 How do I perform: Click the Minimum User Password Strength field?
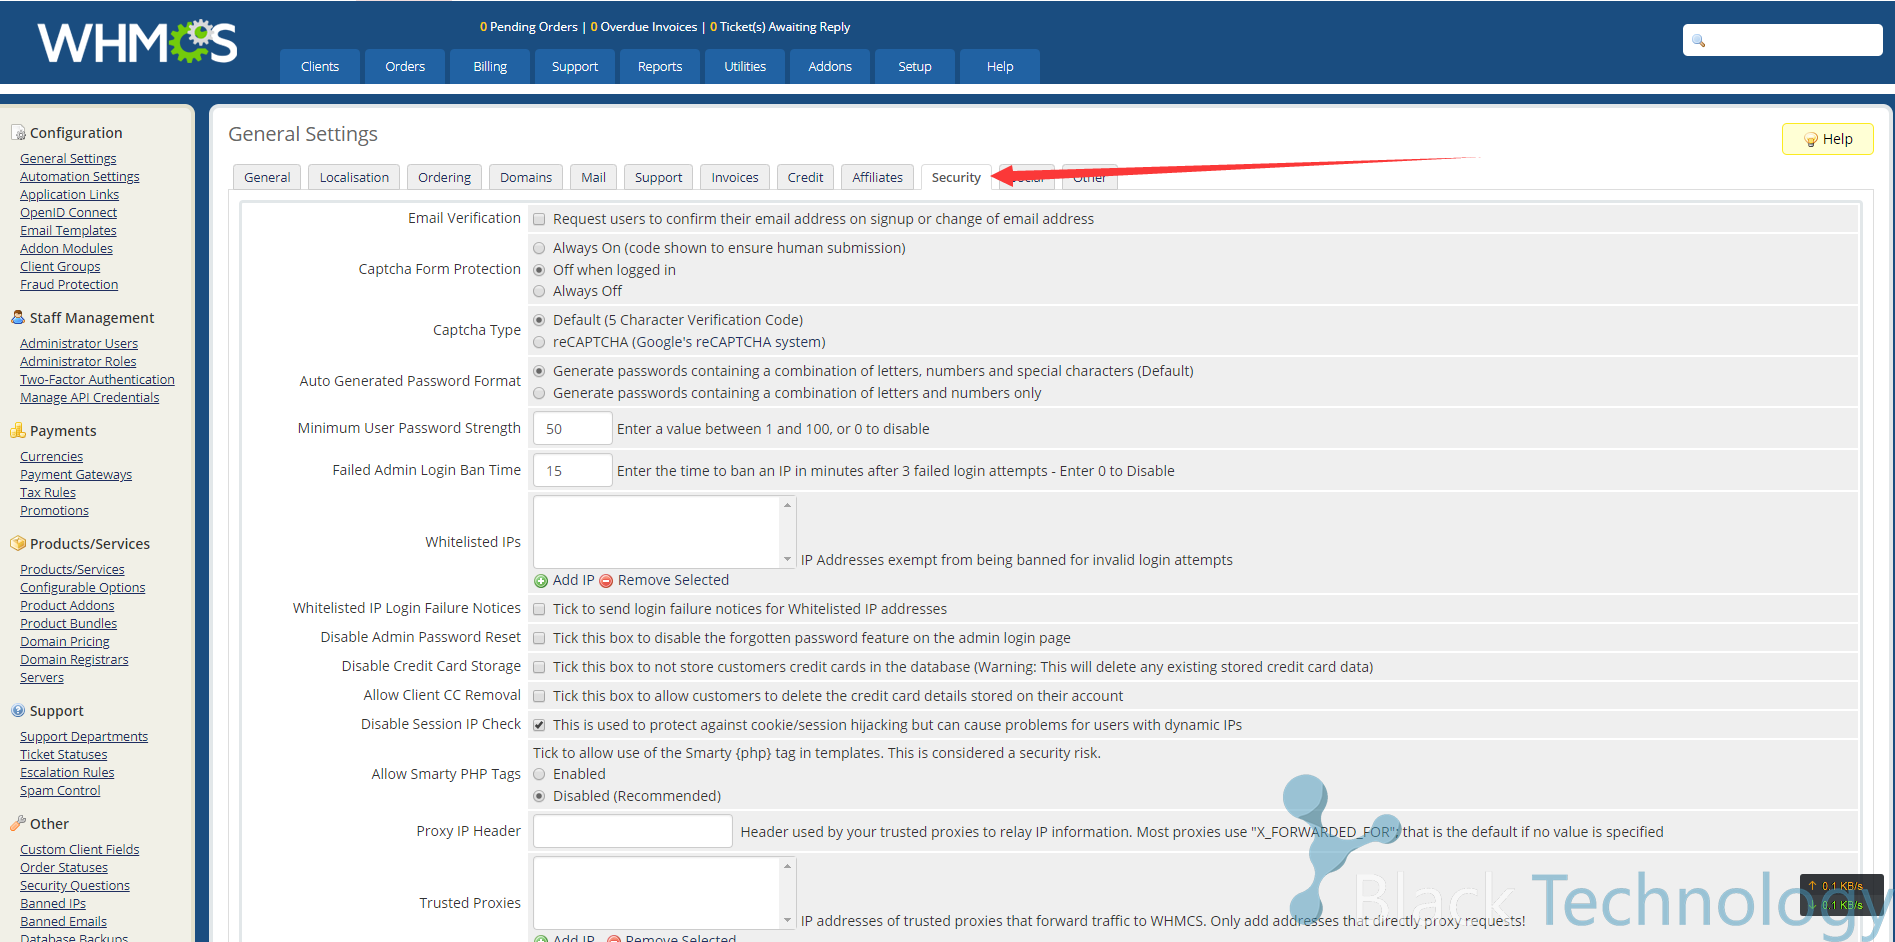[x=572, y=429]
